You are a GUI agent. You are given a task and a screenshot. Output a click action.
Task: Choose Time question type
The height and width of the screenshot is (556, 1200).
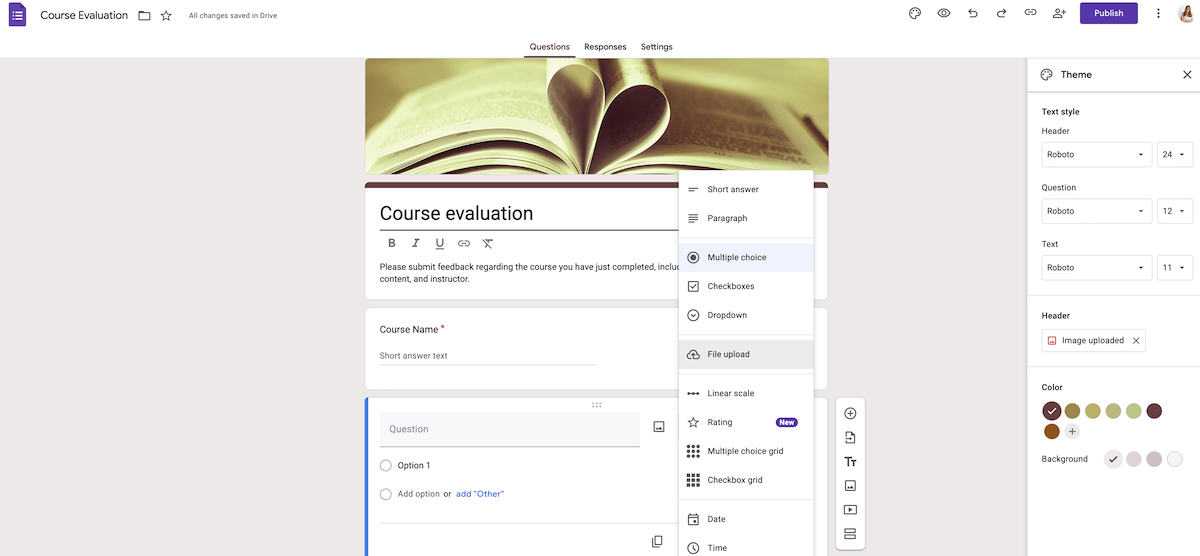[746, 546]
